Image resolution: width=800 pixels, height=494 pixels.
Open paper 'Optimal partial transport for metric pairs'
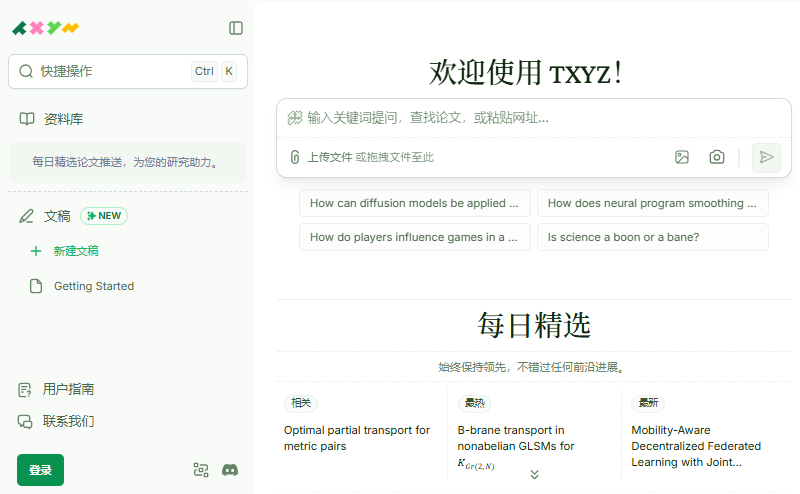coord(357,438)
